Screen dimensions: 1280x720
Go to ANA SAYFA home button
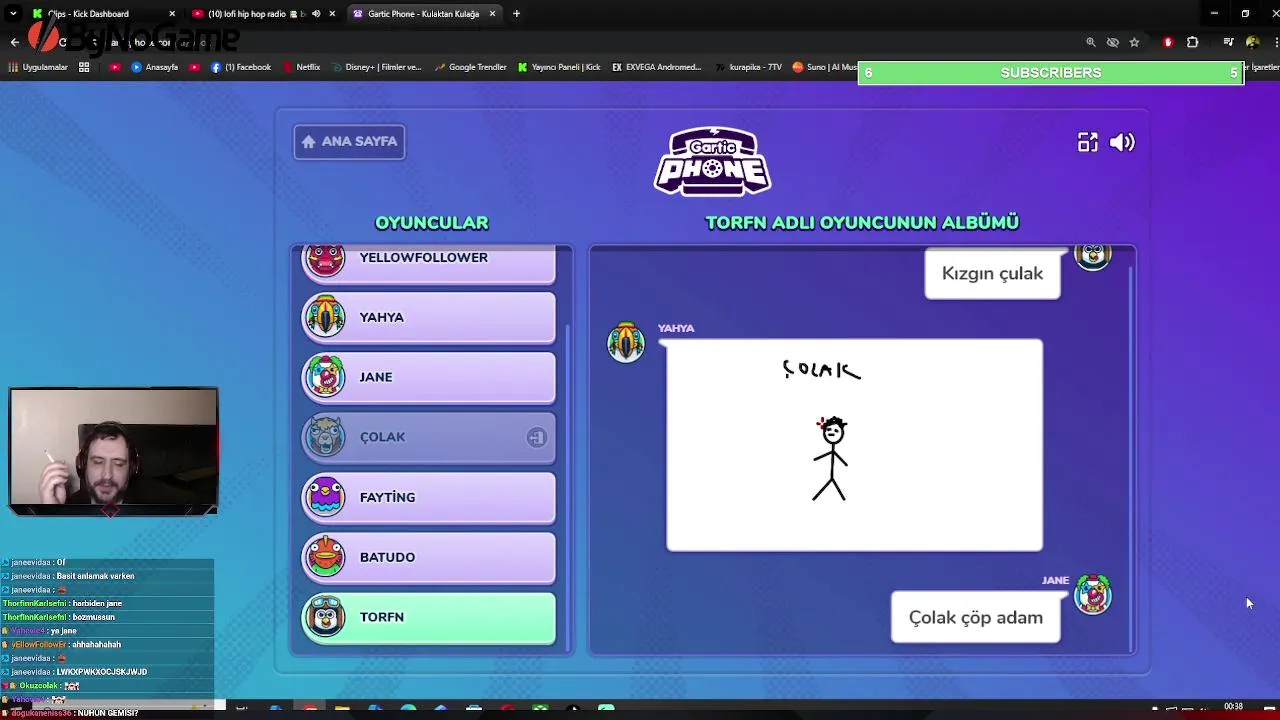[x=349, y=141]
